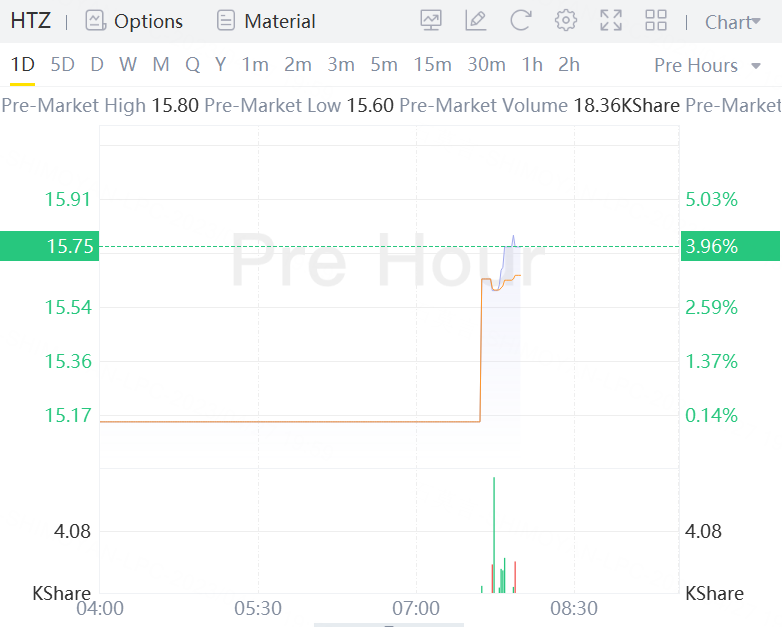
Task: Click the Material document icon
Action: 226,21
